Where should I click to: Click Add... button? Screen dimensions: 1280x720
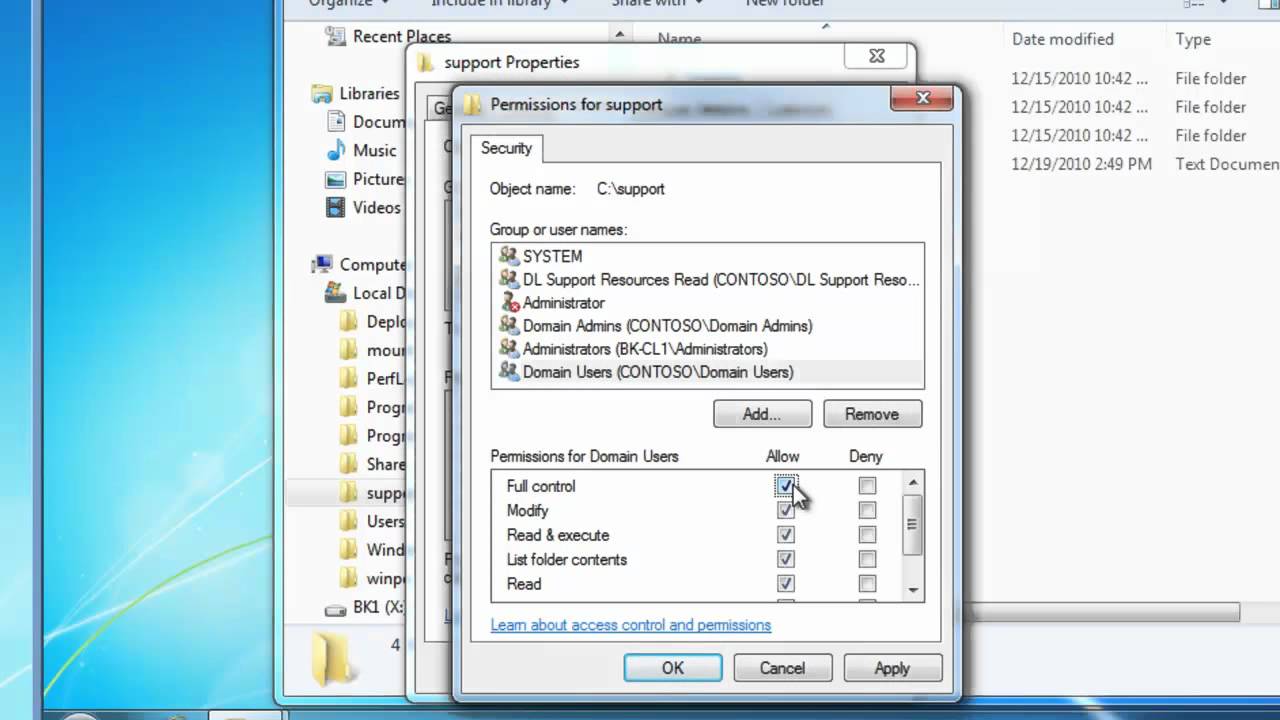[762, 414]
